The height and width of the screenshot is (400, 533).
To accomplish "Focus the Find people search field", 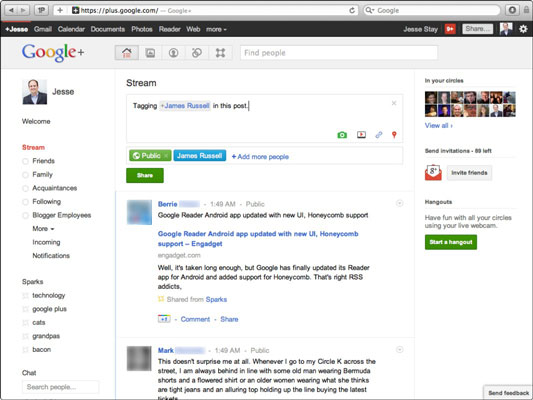I will pyautogui.click(x=339, y=53).
